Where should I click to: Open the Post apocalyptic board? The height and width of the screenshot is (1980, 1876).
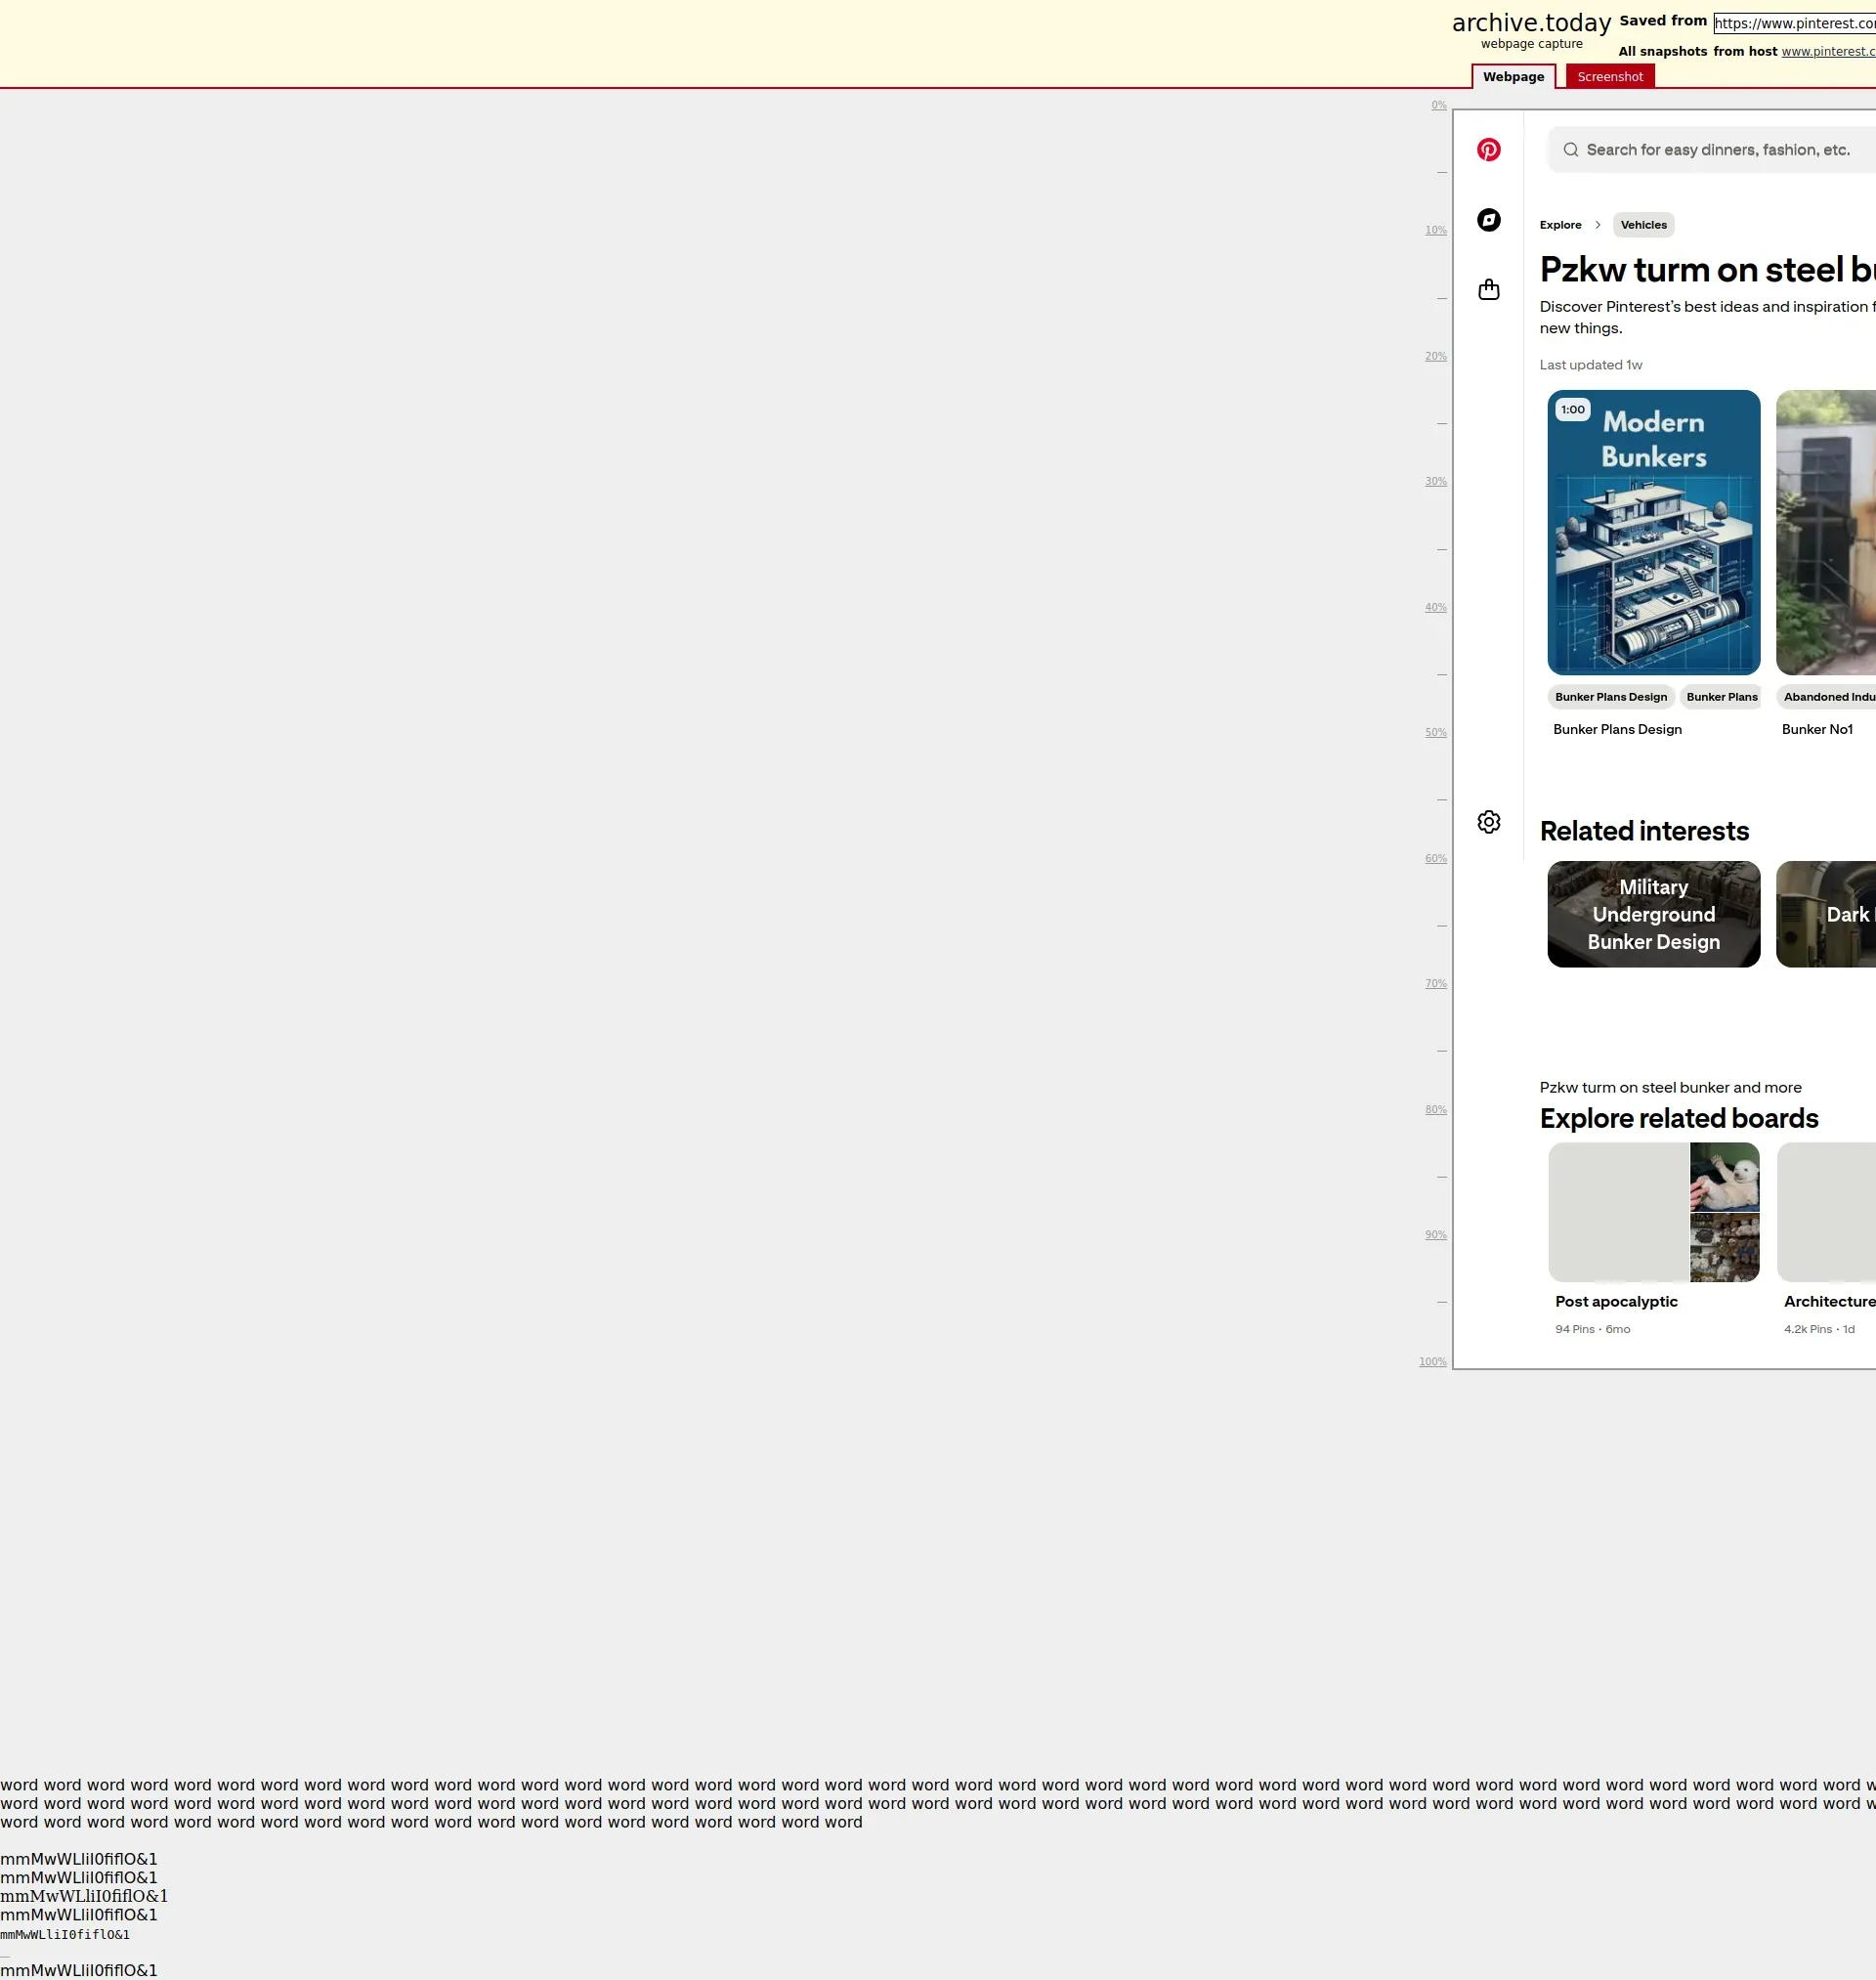1653,1212
